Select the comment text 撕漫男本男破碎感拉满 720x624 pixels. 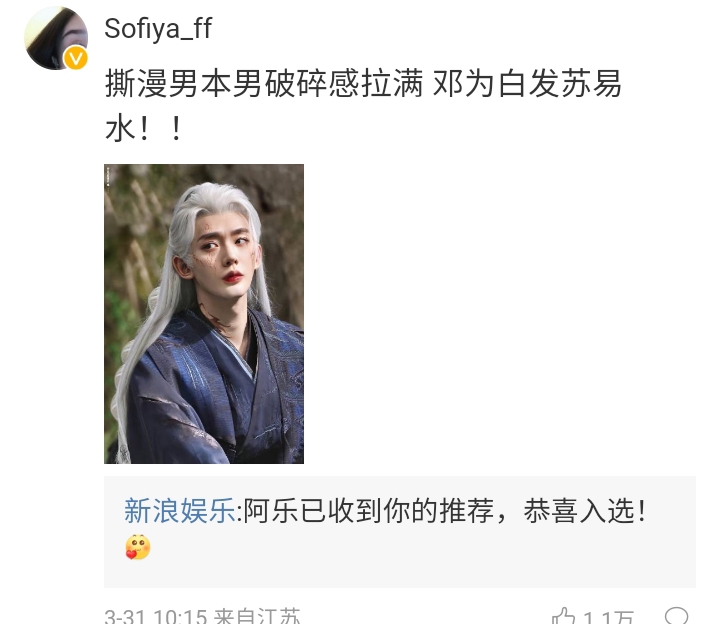pyautogui.click(x=264, y=84)
